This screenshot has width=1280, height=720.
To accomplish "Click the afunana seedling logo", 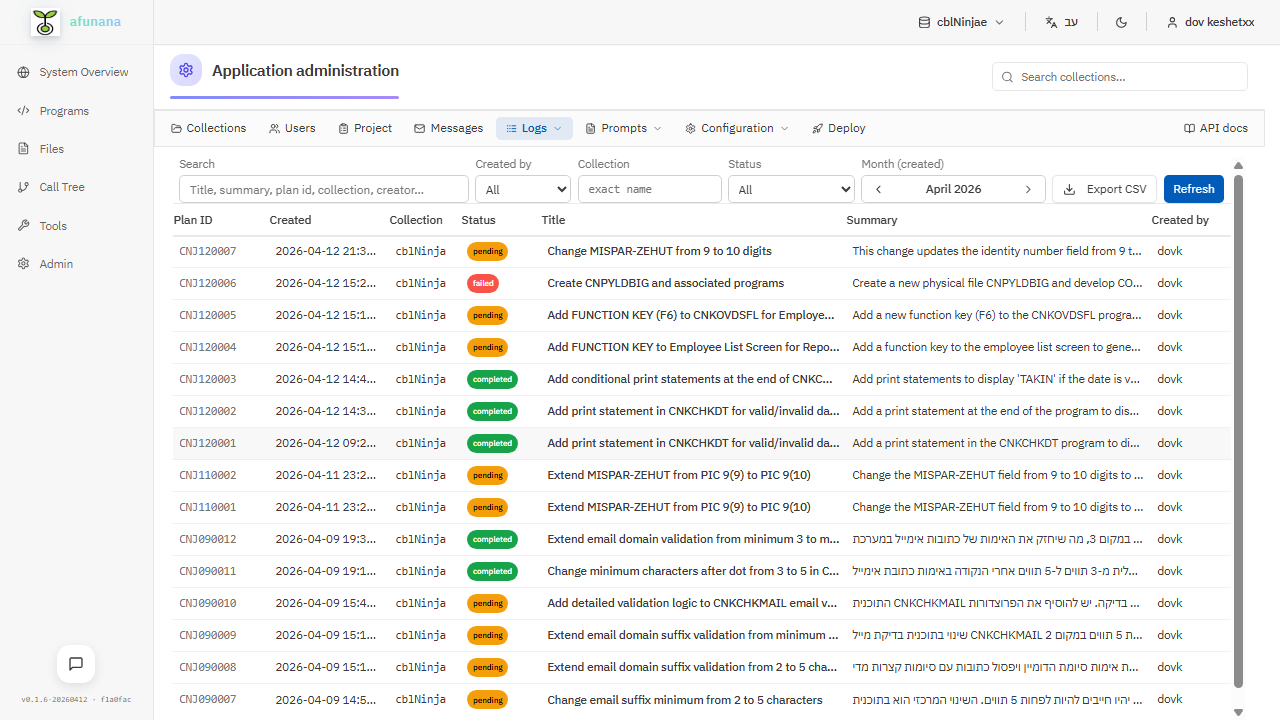I will tap(44, 21).
